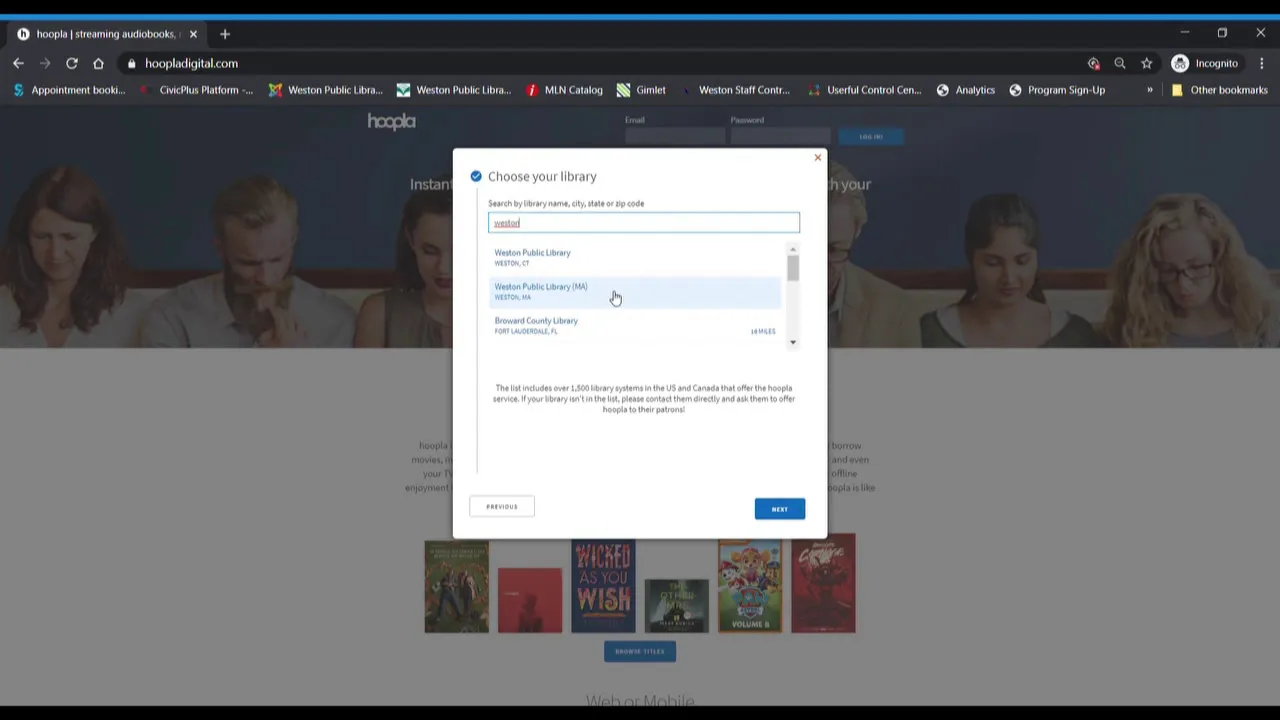Click the Browse Titles button
1280x720 pixels.
point(640,651)
